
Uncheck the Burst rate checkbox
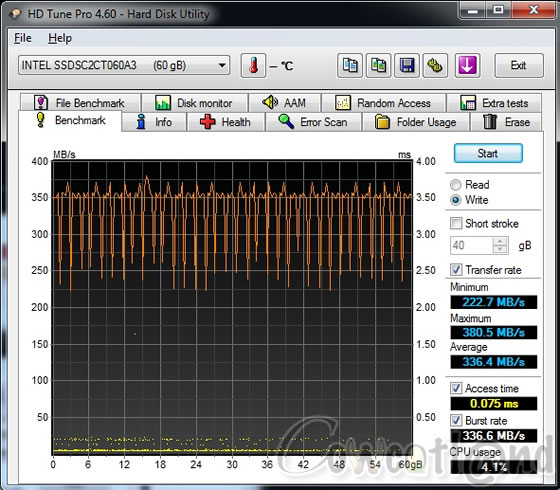[x=456, y=420]
